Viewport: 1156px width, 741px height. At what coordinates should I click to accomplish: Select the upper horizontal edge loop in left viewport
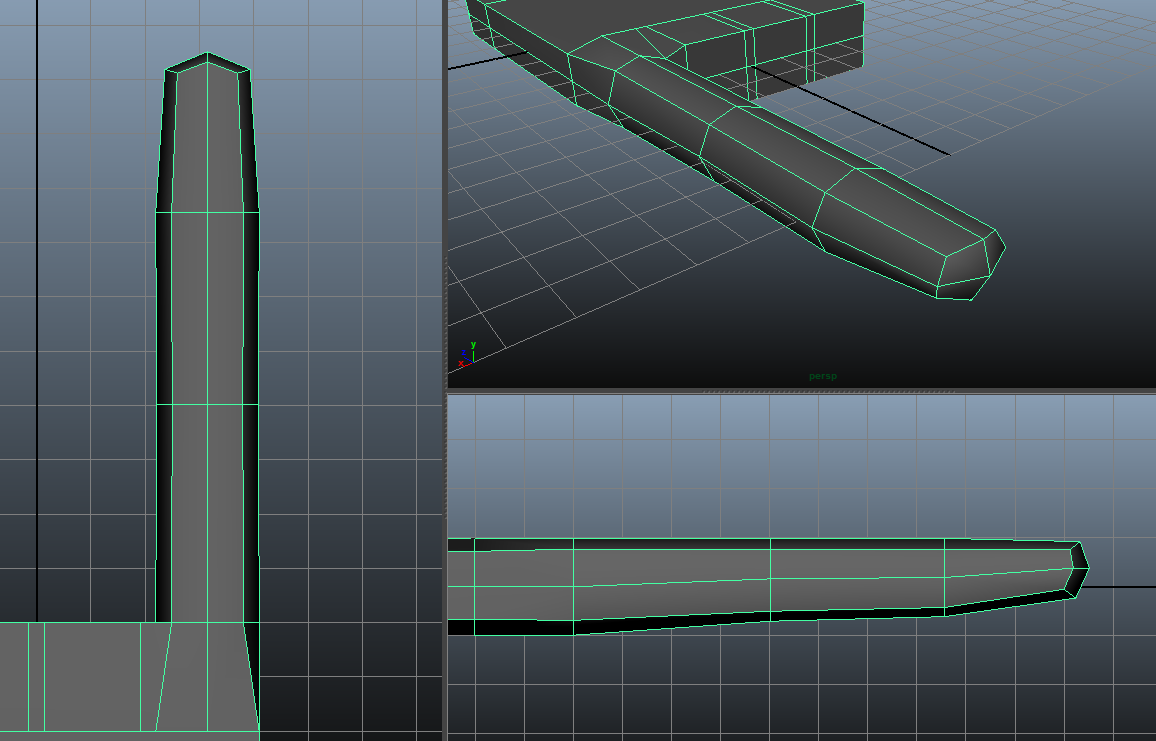click(x=208, y=212)
